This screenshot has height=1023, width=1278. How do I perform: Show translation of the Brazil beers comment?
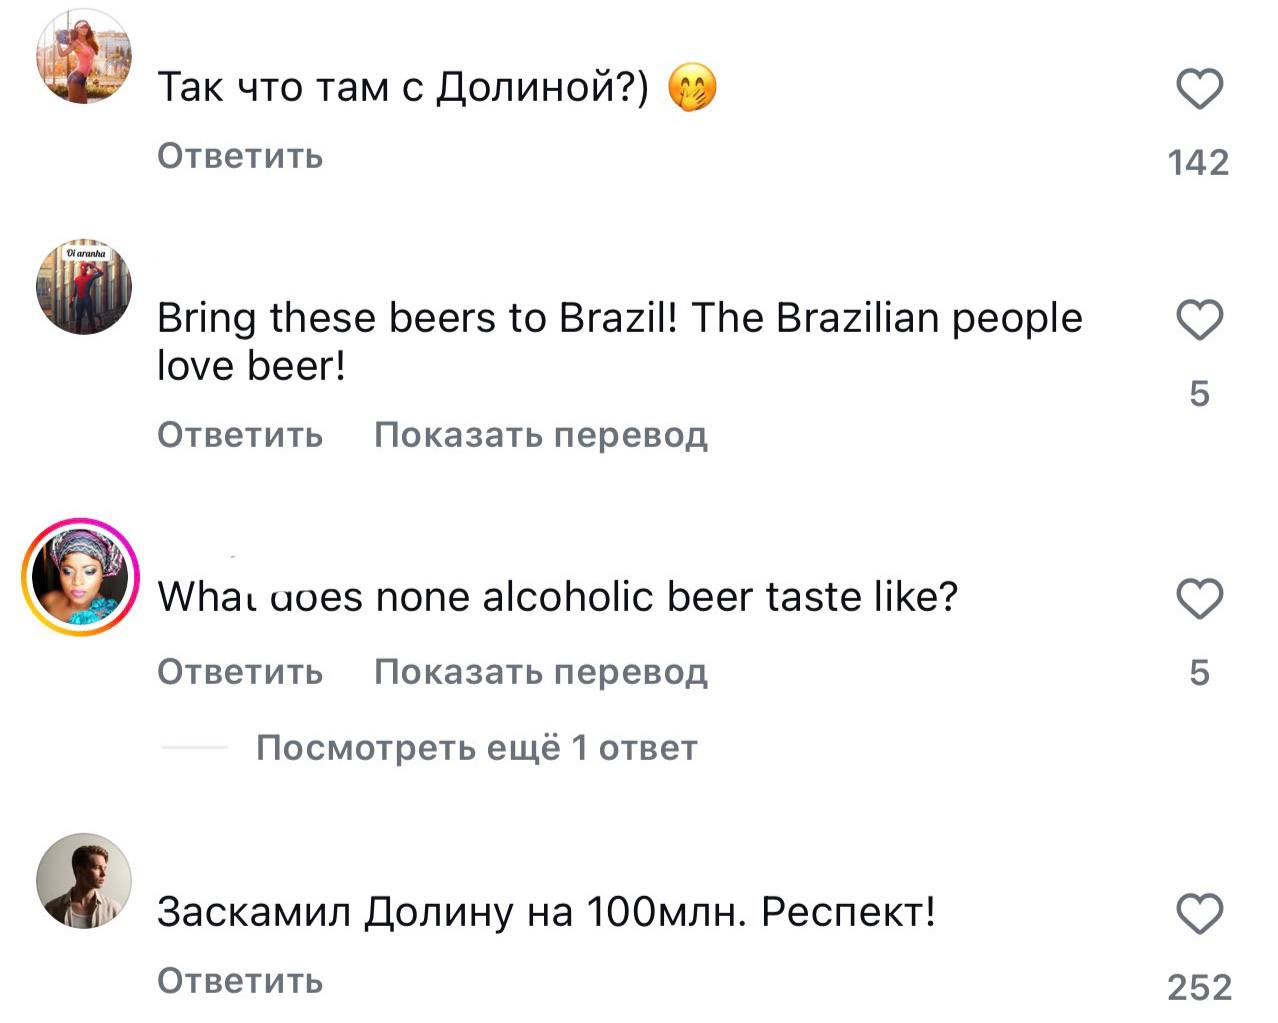(x=540, y=435)
